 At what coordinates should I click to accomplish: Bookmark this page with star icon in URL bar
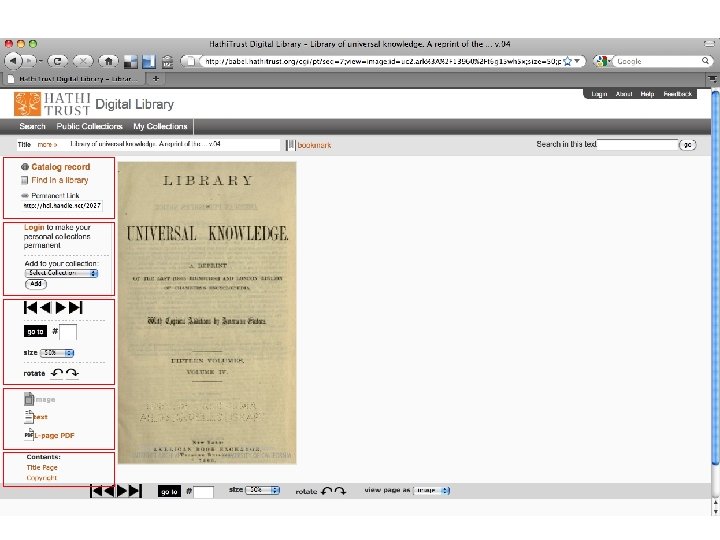(568, 61)
